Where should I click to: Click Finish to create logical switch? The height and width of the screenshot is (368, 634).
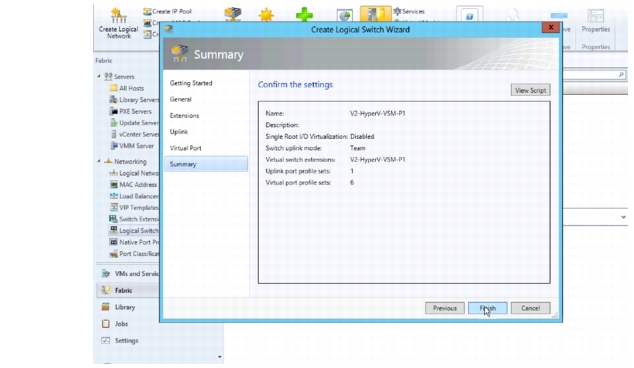(x=488, y=308)
